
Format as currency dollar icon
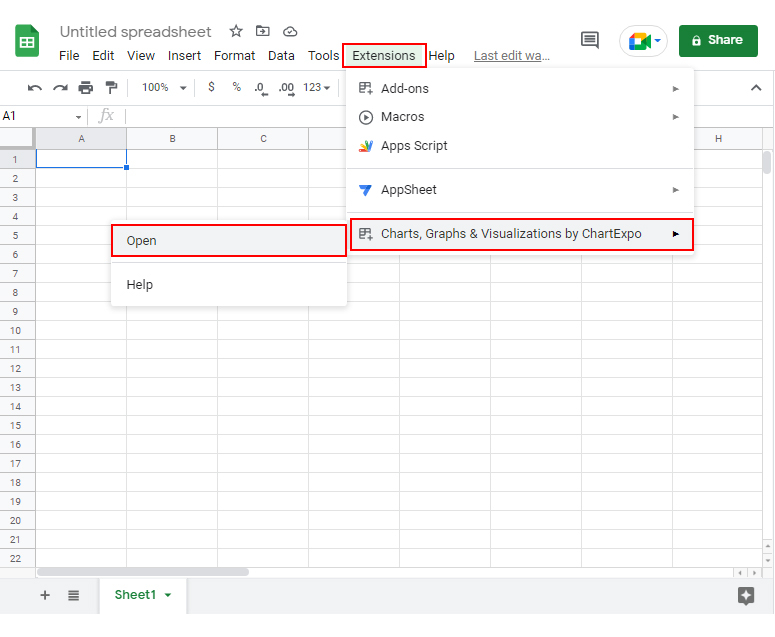point(212,87)
